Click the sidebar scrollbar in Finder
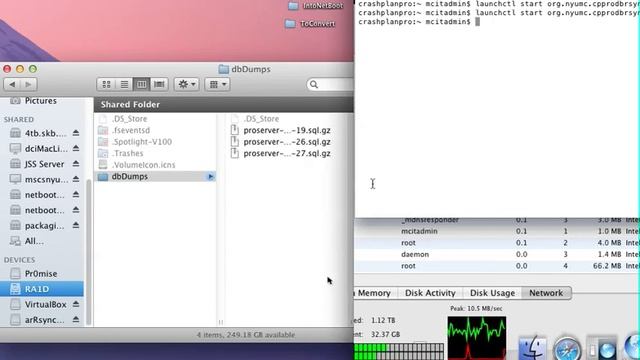 click(89, 253)
